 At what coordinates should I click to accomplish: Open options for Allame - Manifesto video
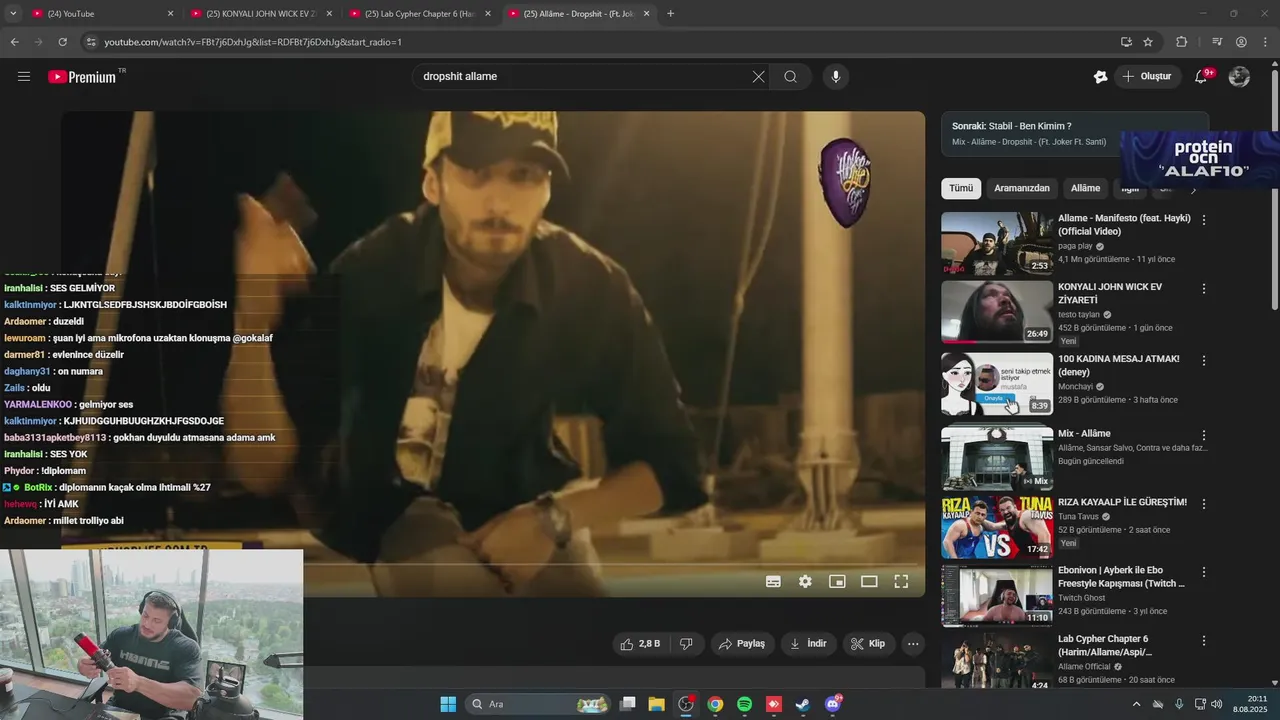1204,219
